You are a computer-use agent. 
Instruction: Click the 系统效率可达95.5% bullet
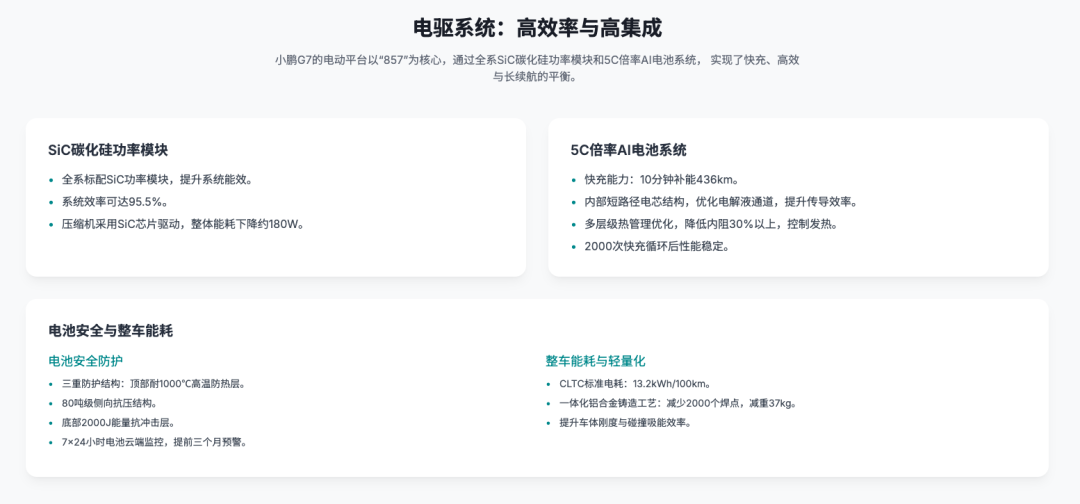[114, 202]
